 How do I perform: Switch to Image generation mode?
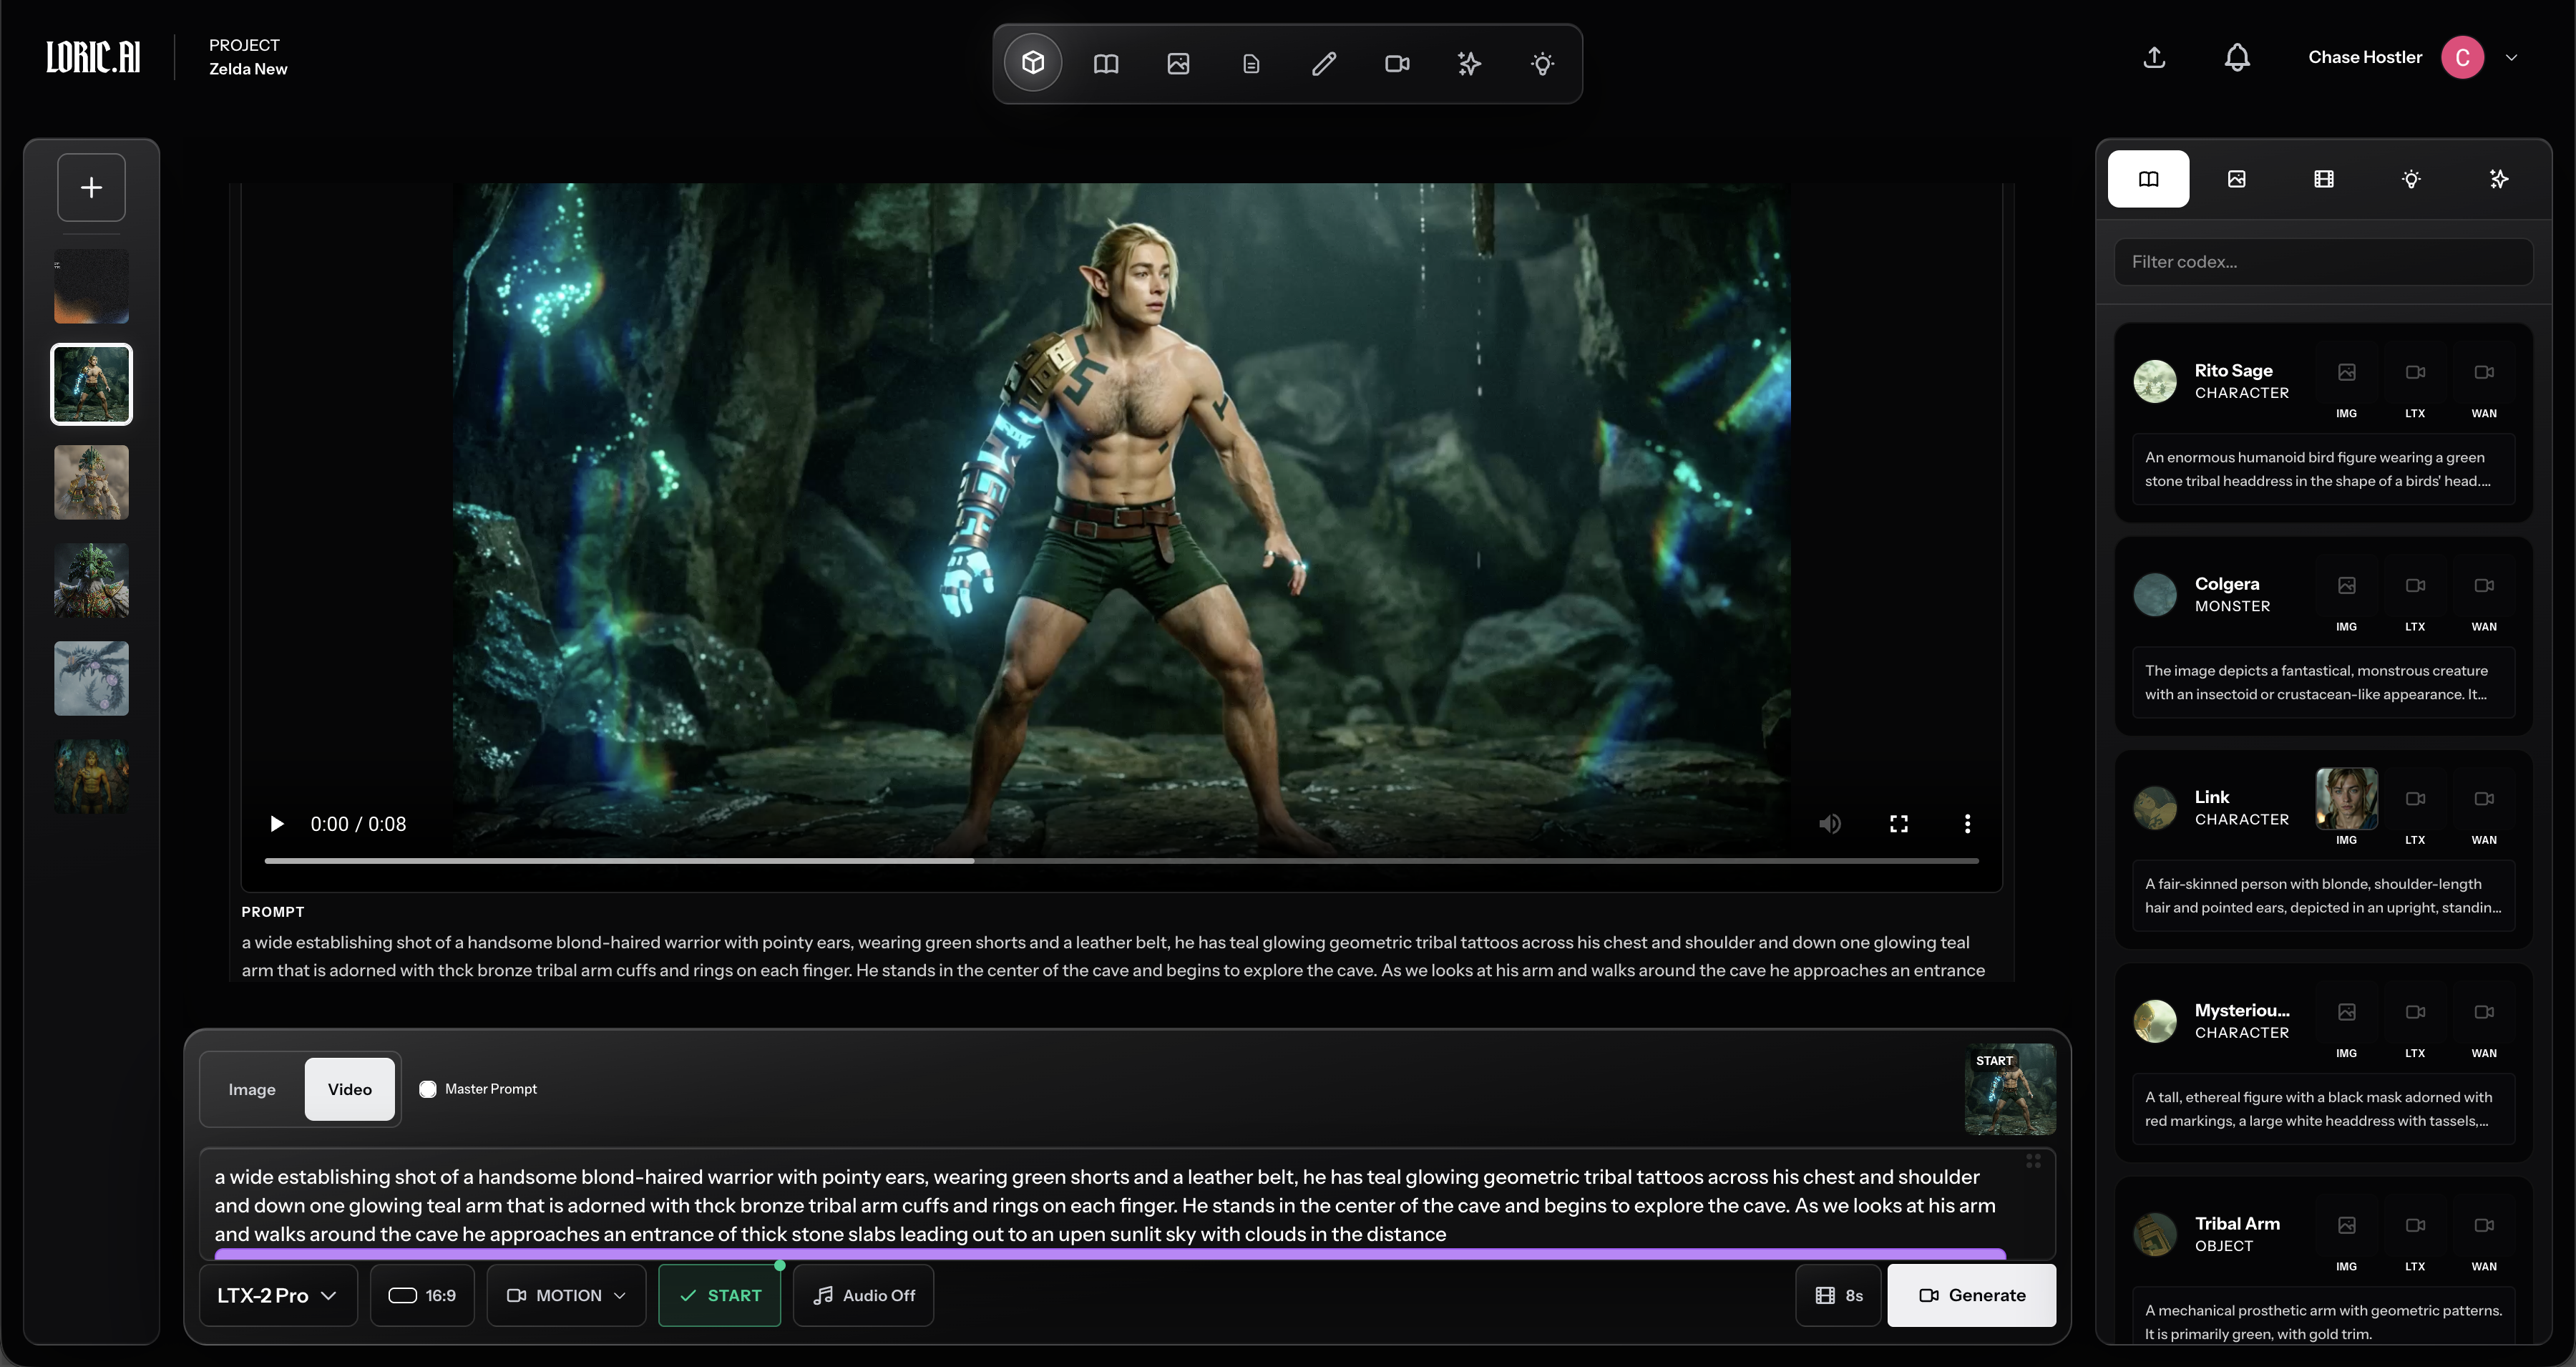coord(251,1089)
